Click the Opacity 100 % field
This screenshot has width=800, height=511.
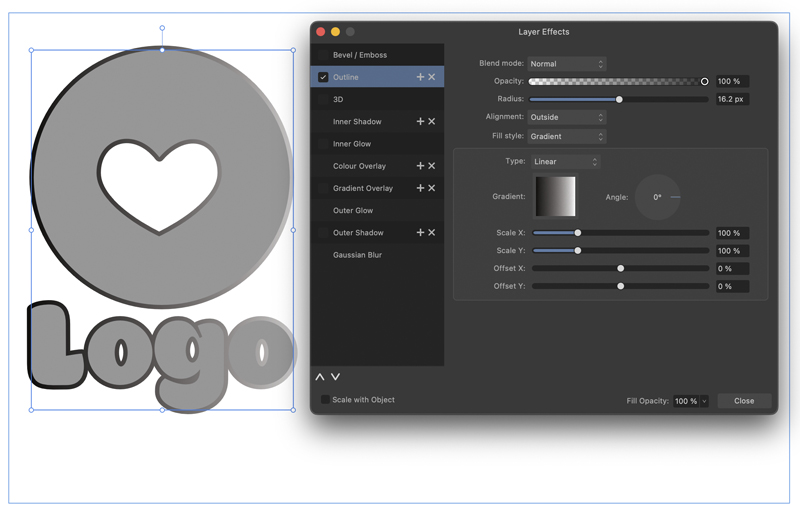point(732,81)
